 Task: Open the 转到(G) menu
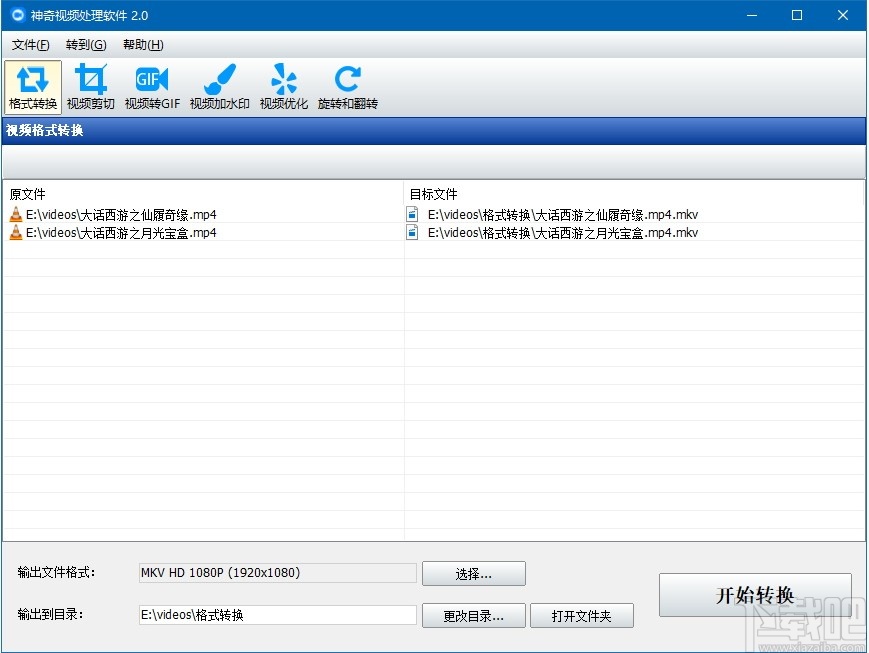pyautogui.click(x=86, y=45)
